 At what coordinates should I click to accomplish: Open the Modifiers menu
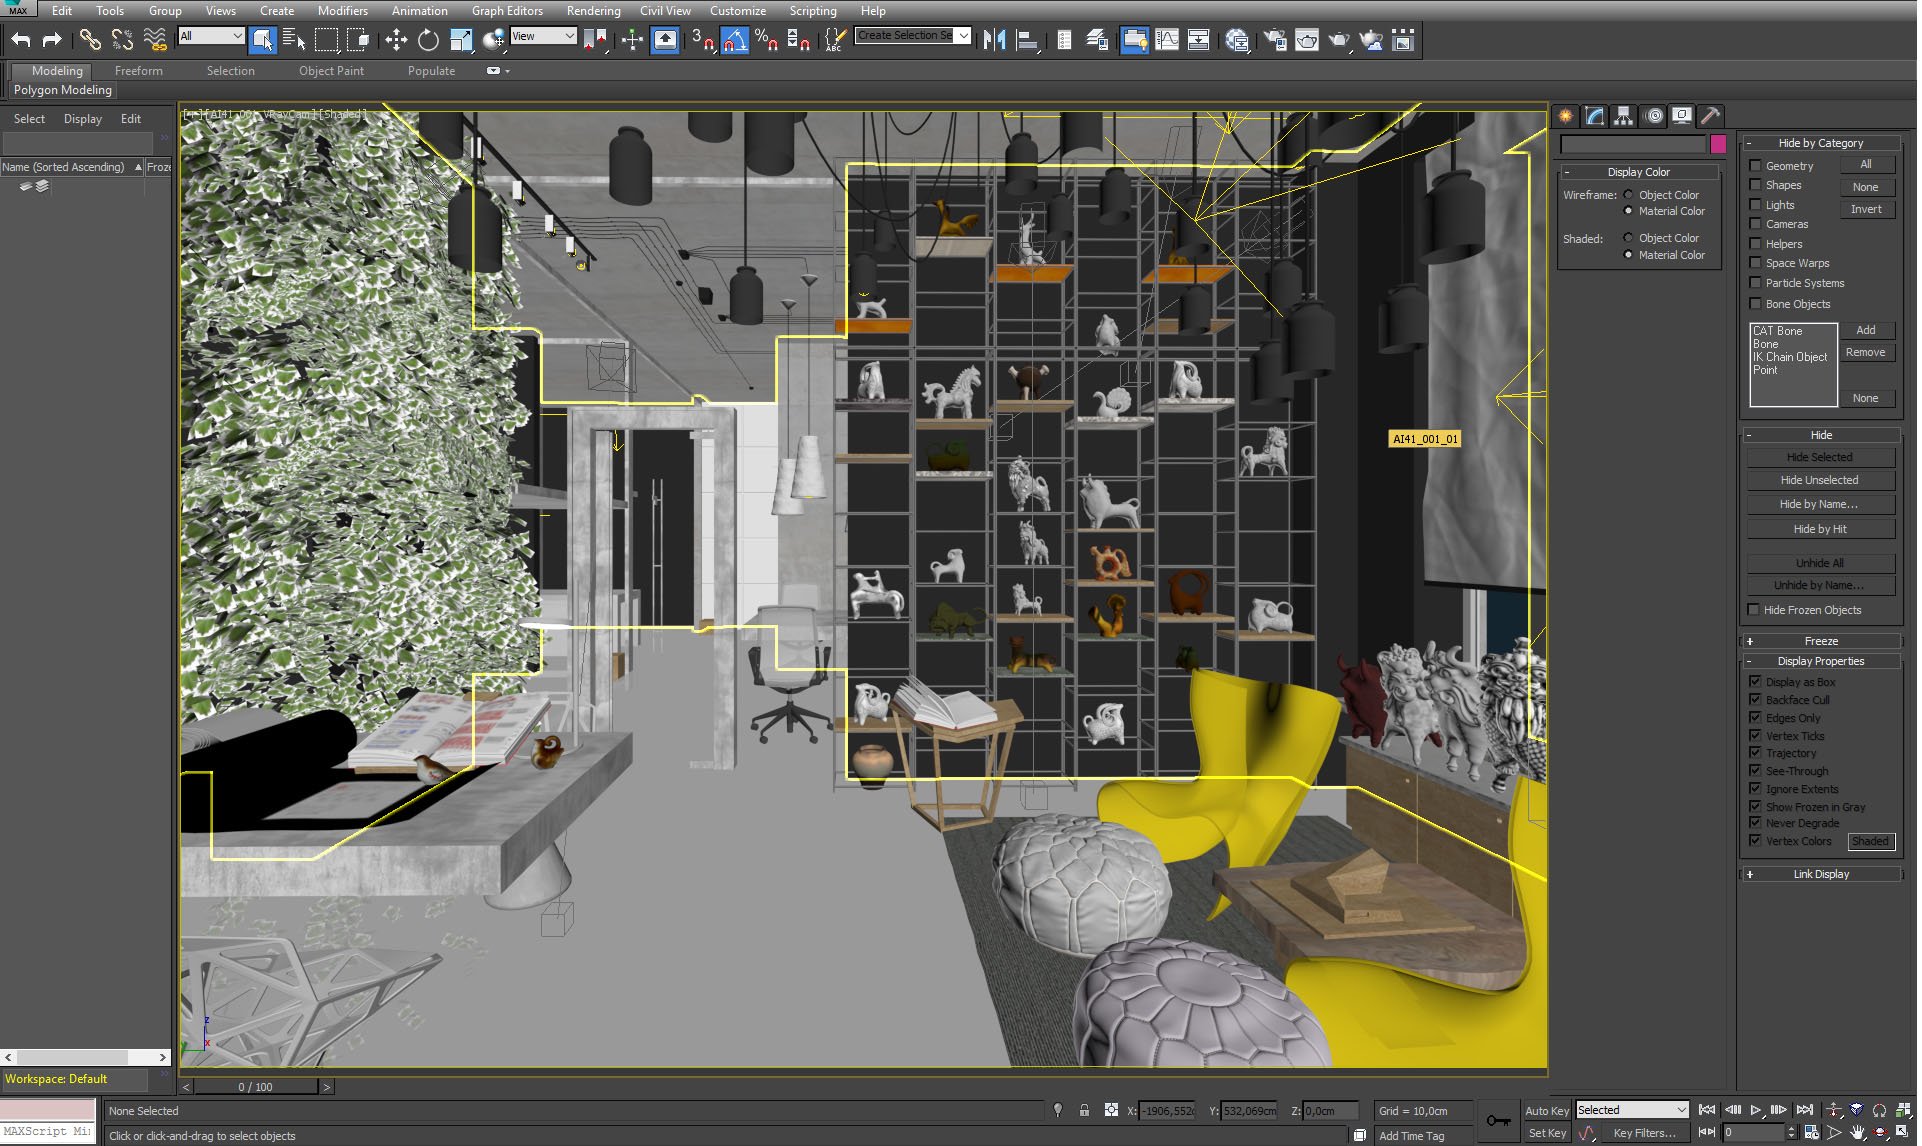click(343, 11)
